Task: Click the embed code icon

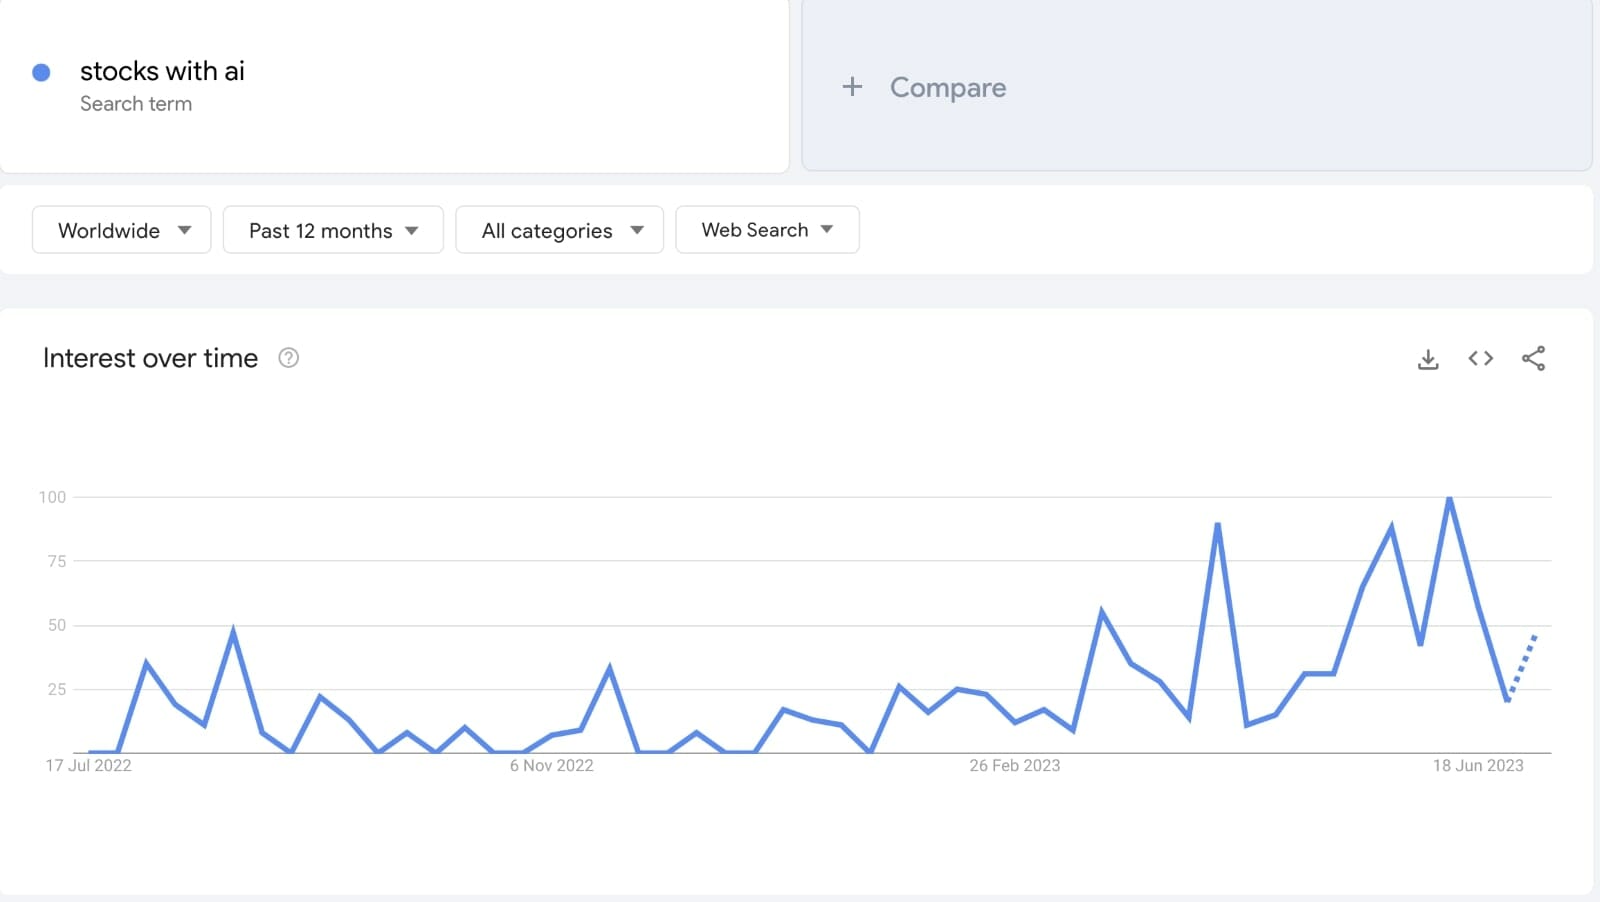Action: (1481, 358)
